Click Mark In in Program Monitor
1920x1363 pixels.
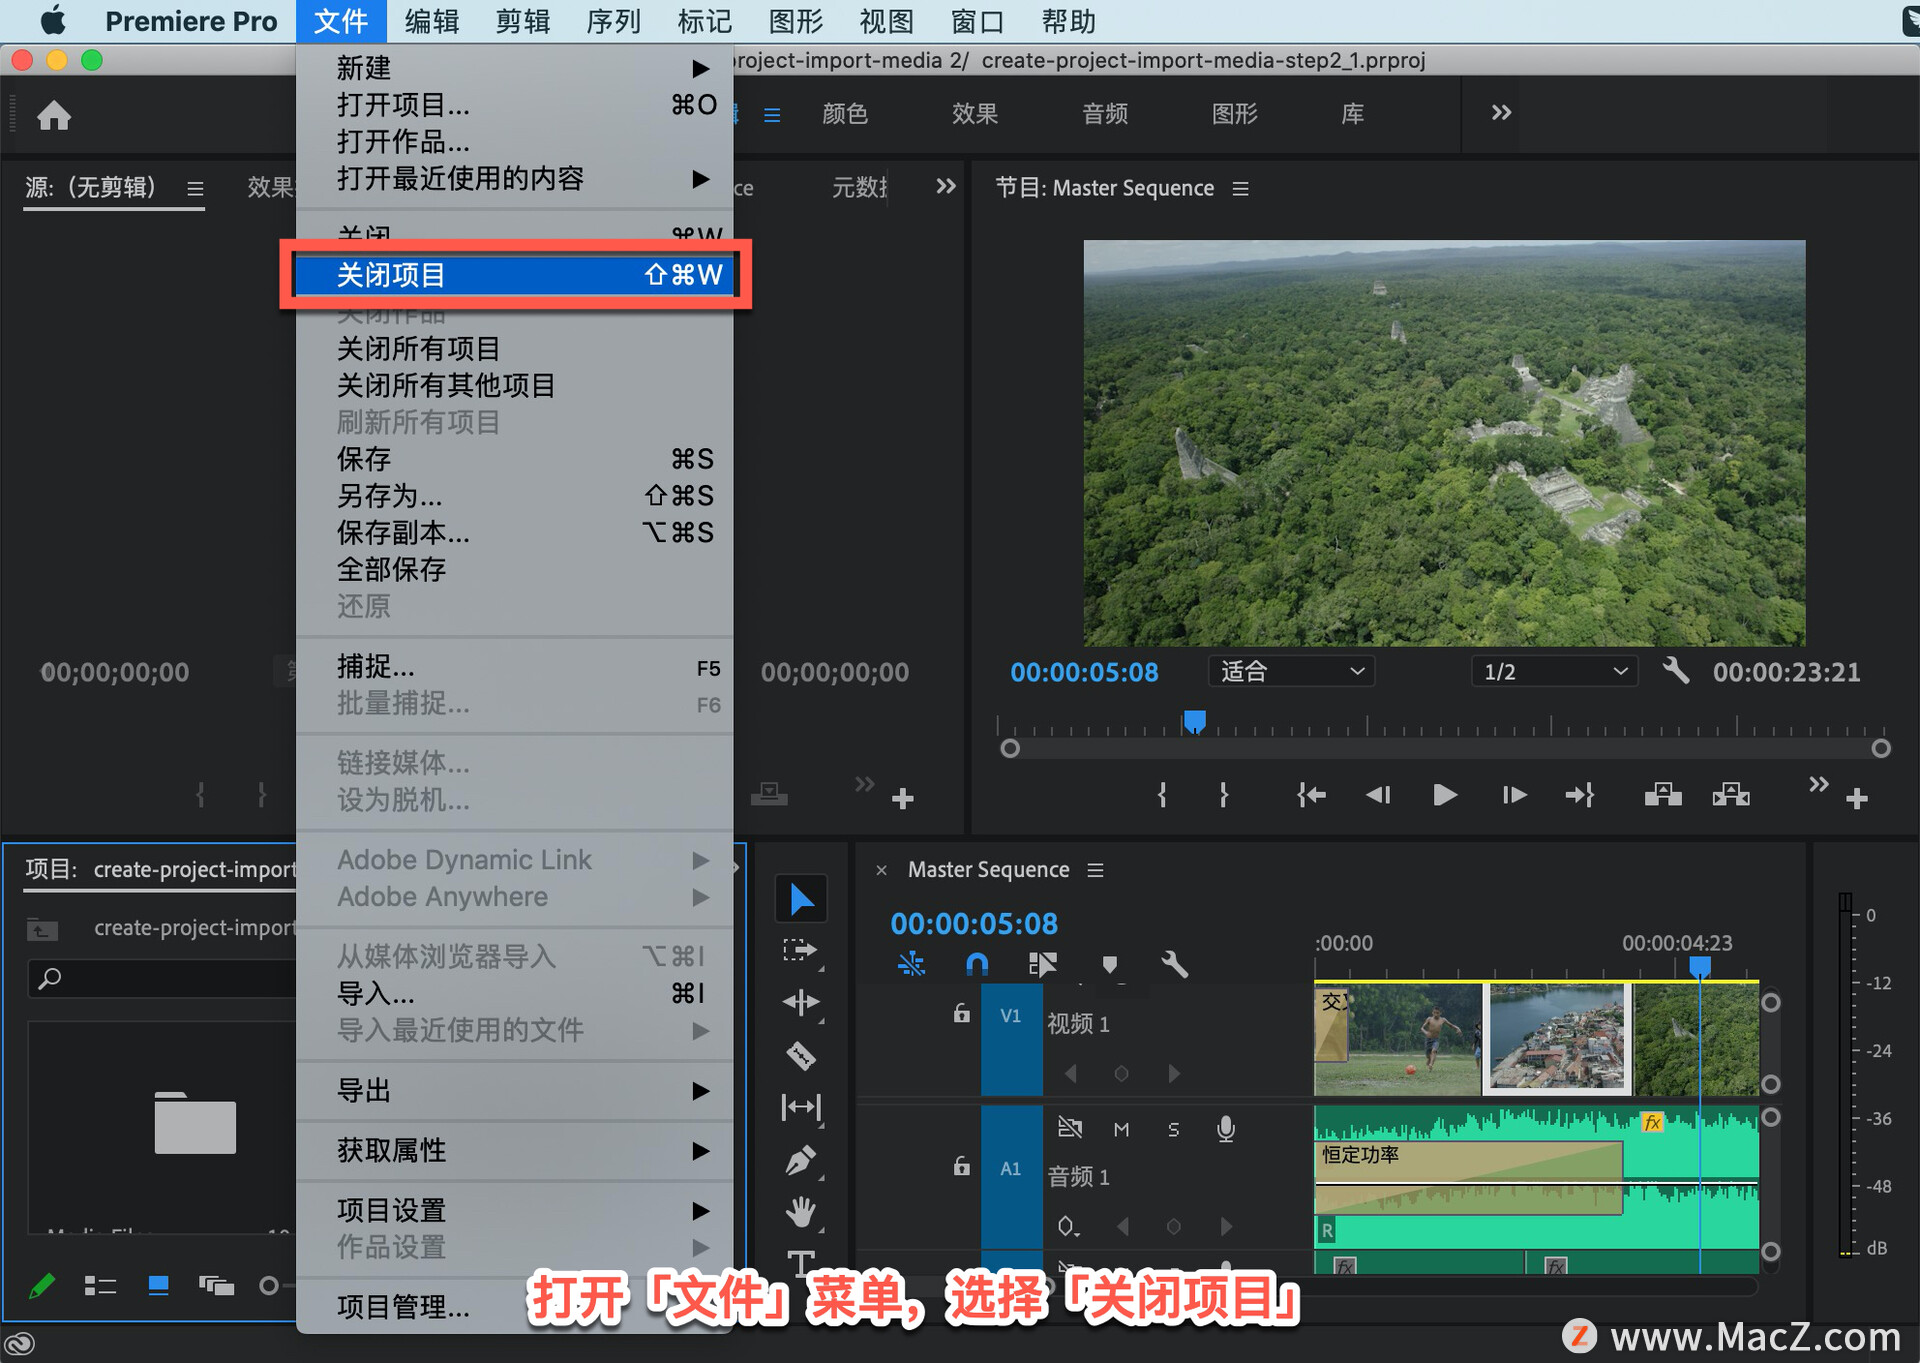coord(1162,796)
